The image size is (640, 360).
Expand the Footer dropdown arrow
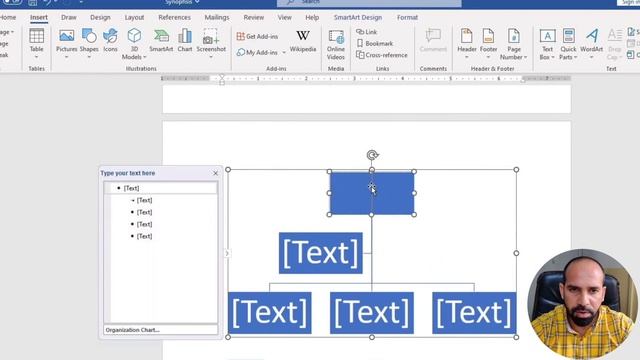(x=488, y=57)
